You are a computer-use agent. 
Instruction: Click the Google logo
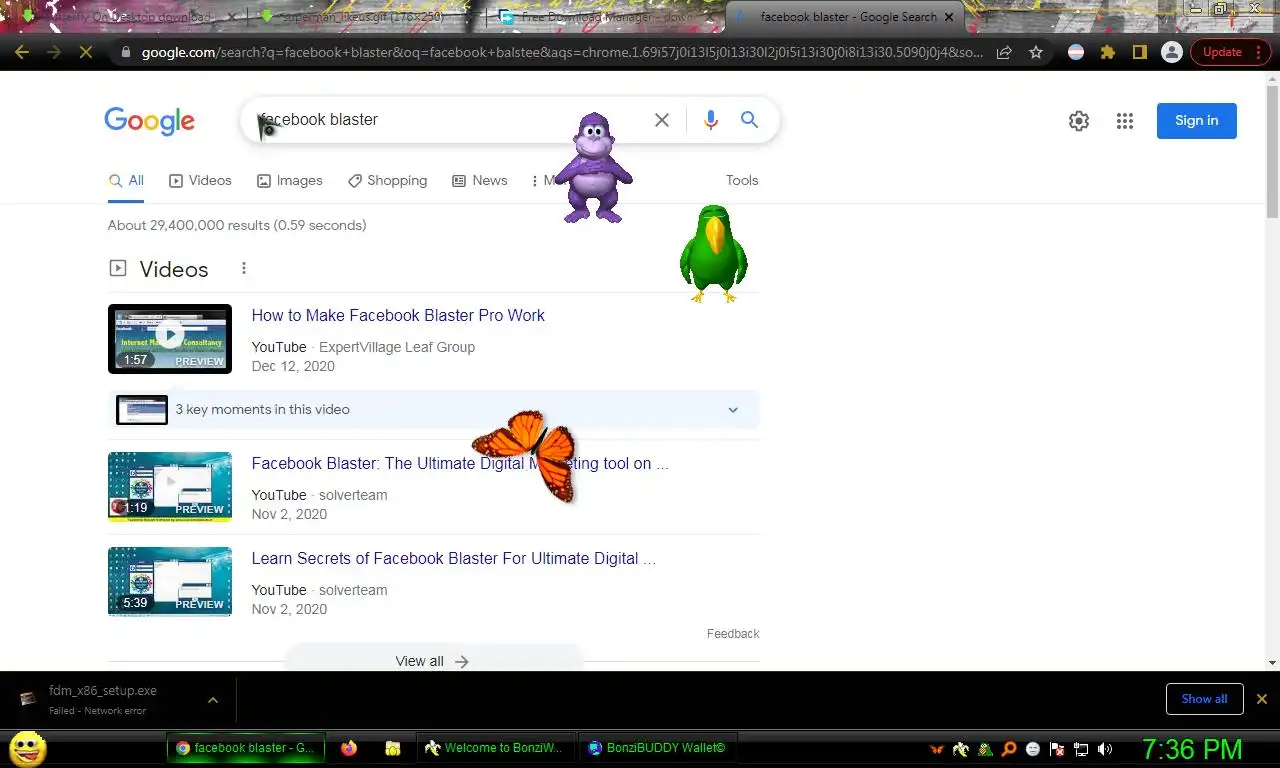click(150, 121)
